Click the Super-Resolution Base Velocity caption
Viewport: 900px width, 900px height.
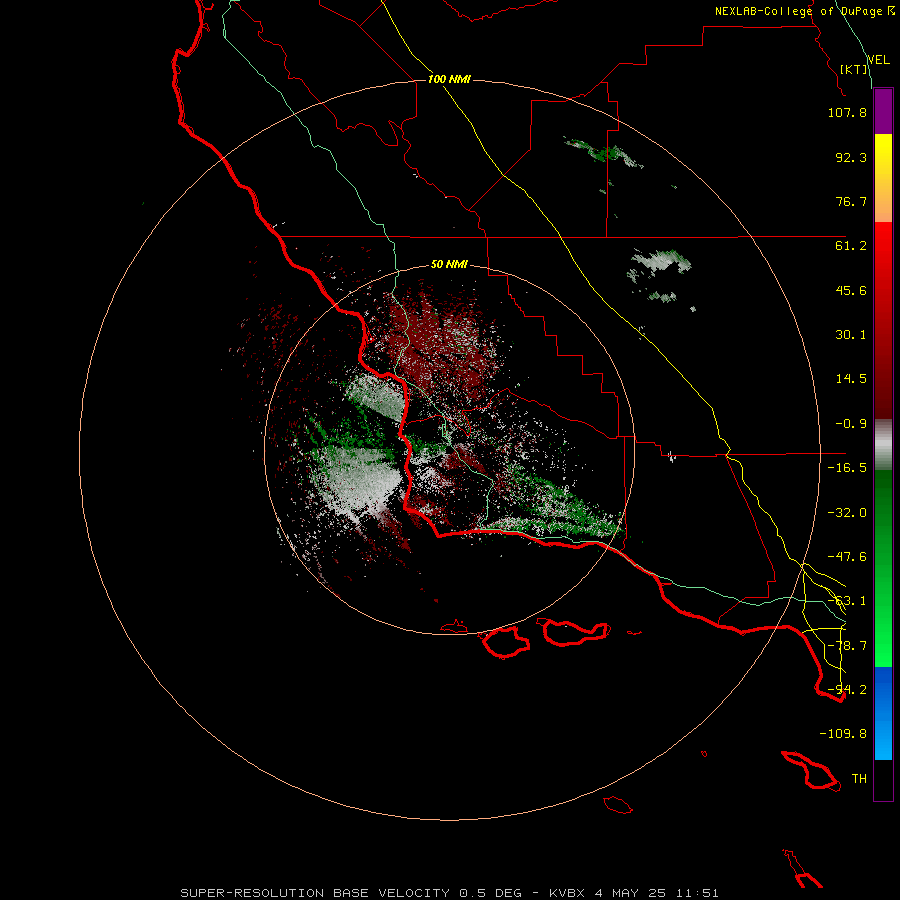449,893
